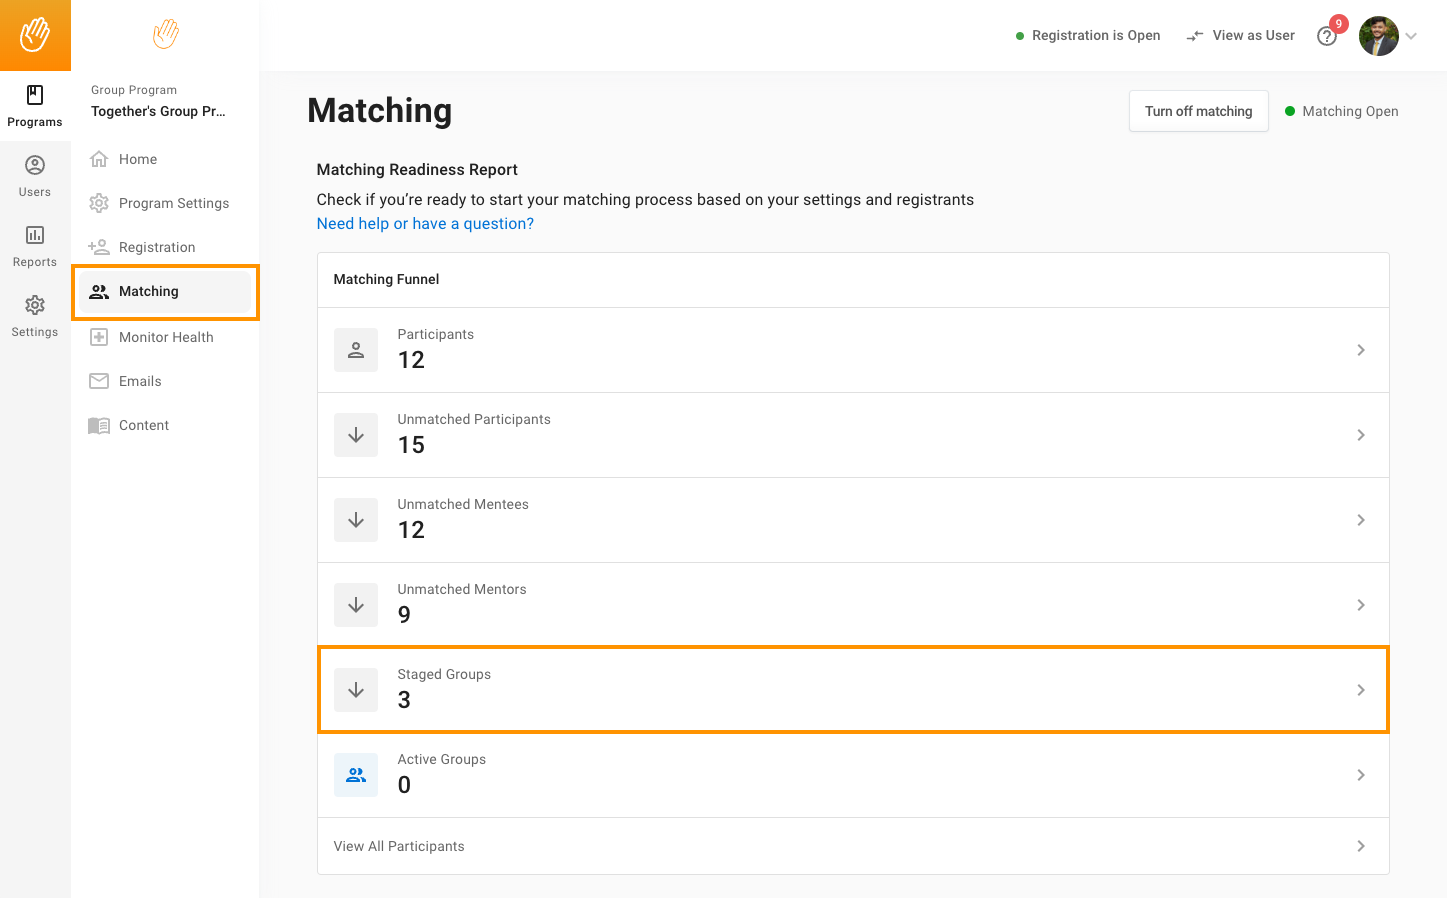Viewport: 1447px width, 898px height.
Task: Click the orange hand logo in corner
Action: pos(35,35)
